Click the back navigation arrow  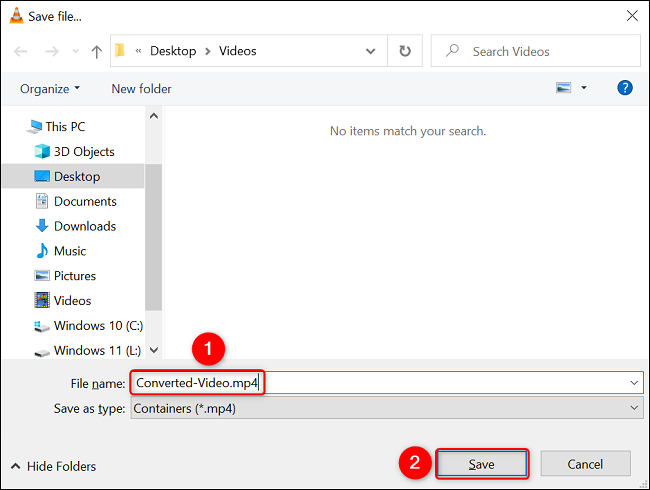(20, 51)
